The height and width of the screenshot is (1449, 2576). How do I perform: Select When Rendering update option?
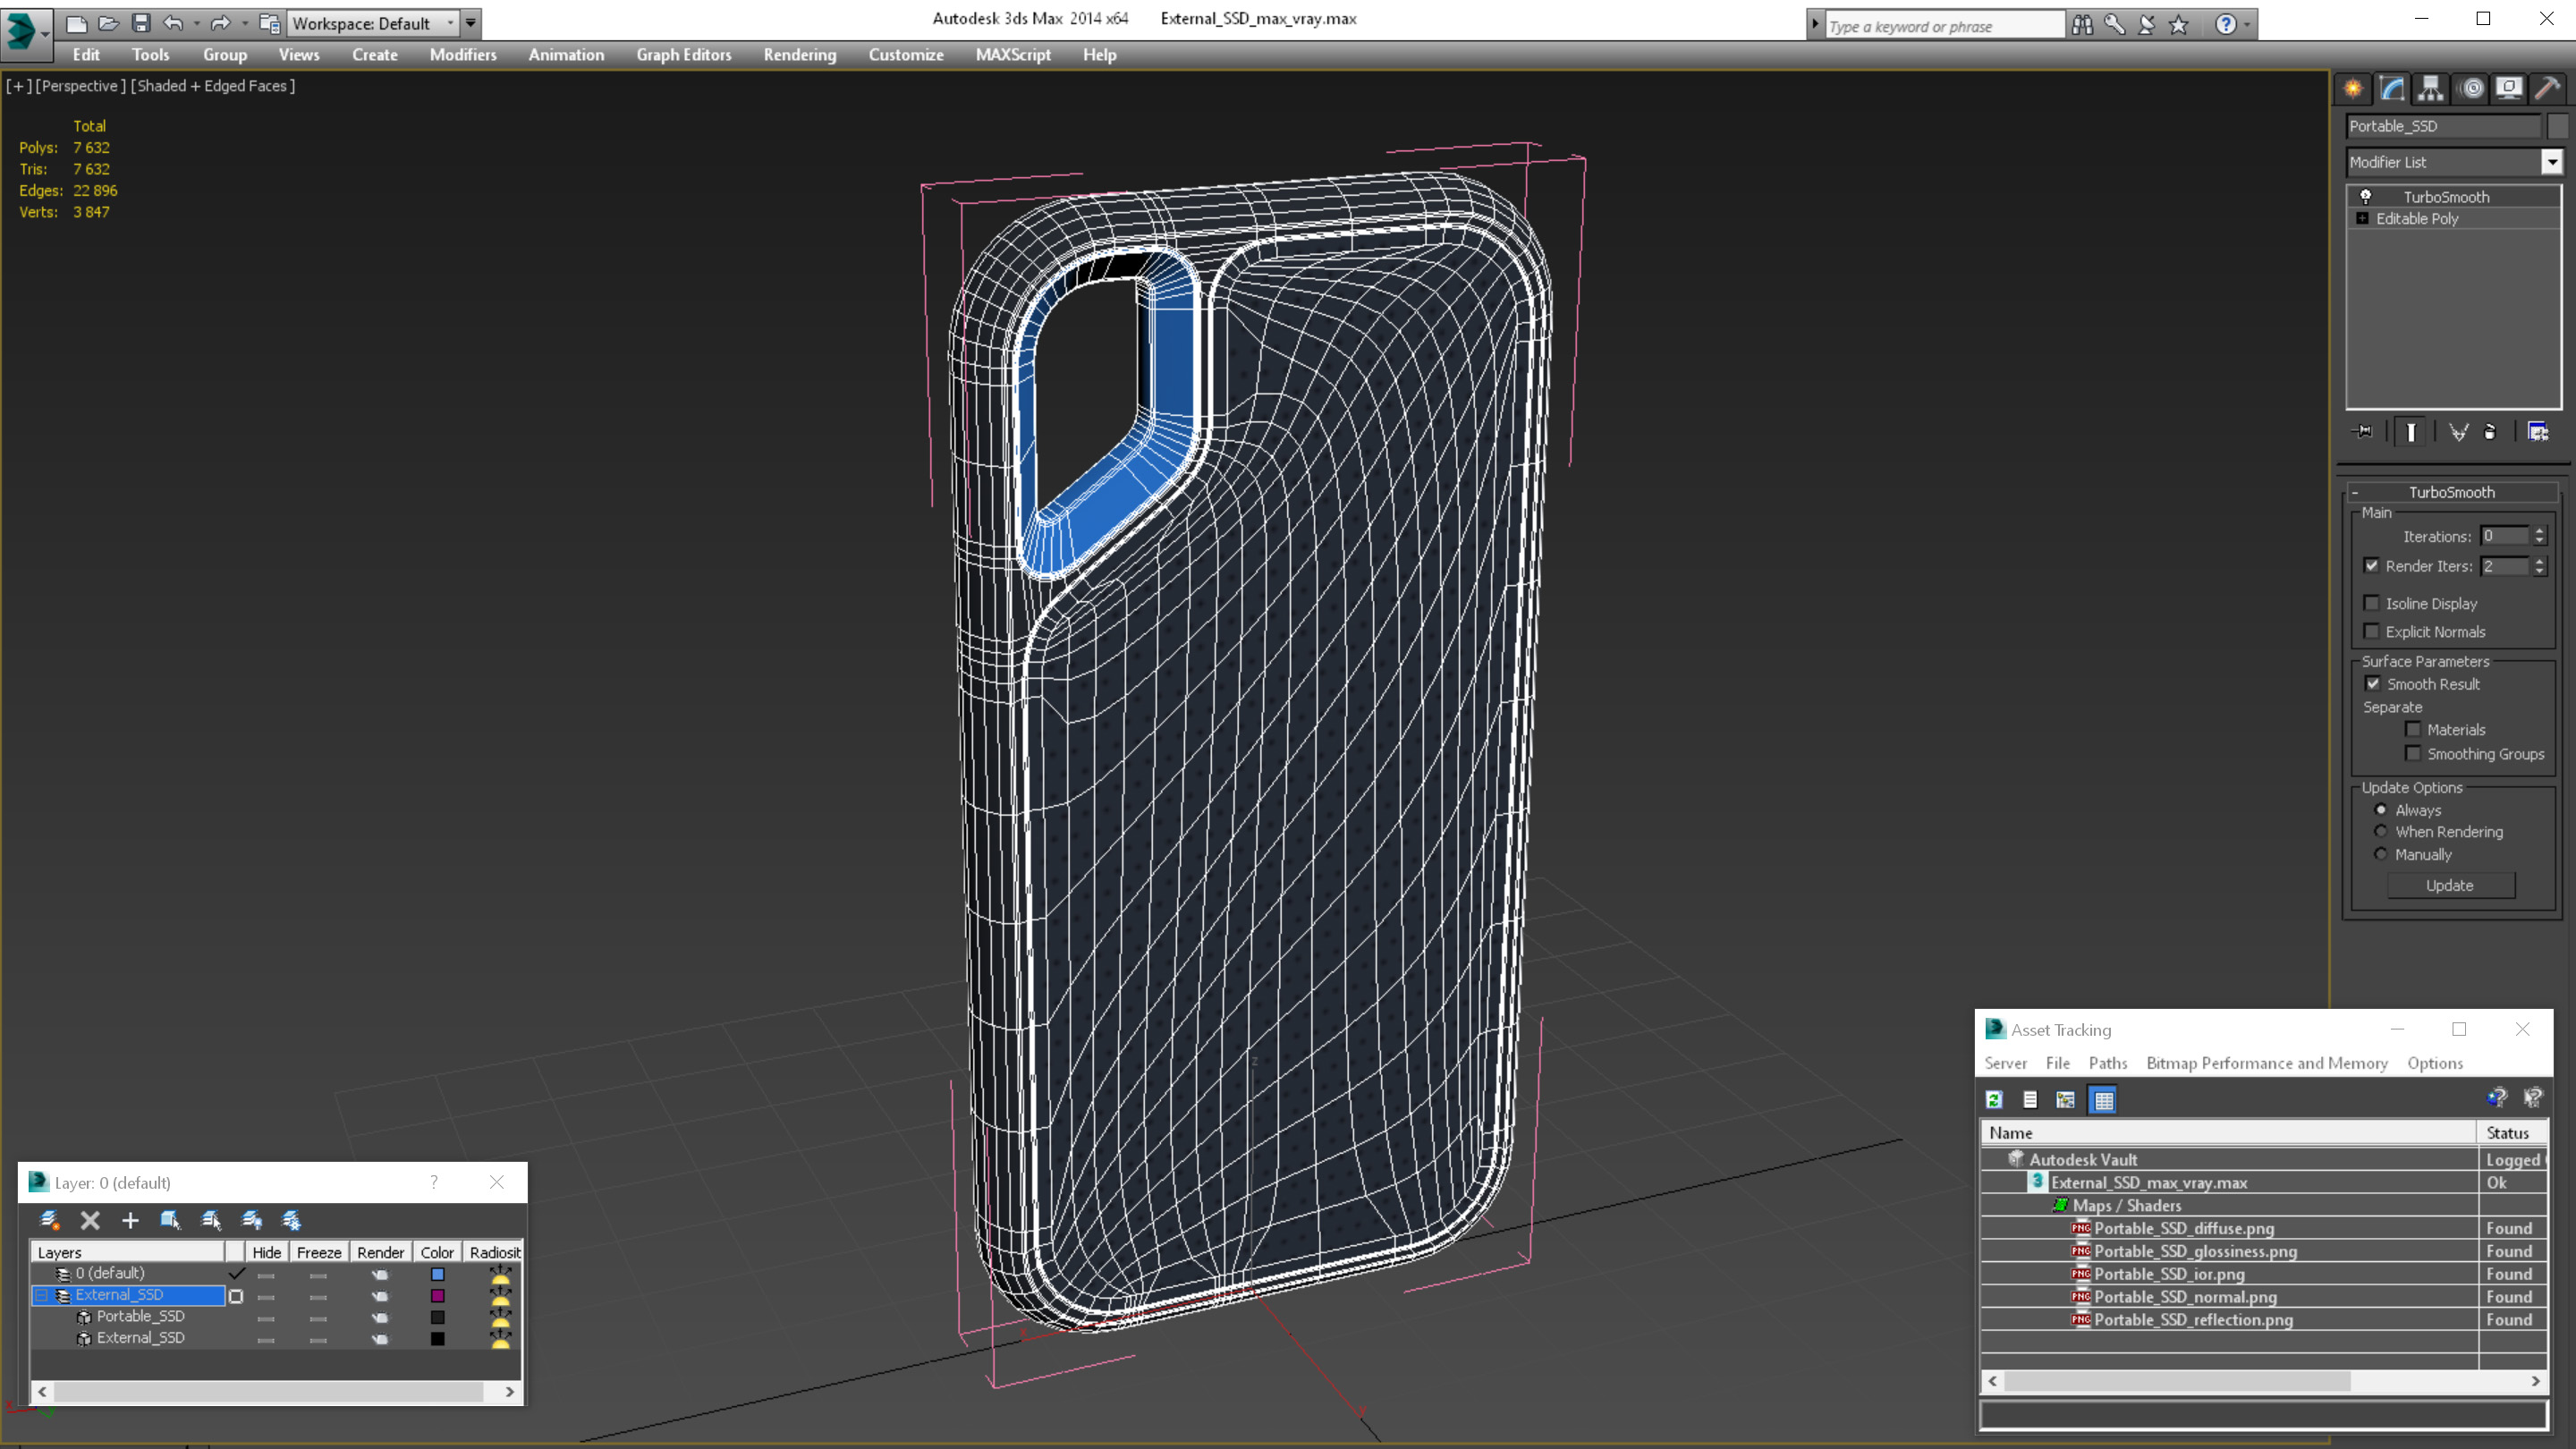click(2381, 832)
